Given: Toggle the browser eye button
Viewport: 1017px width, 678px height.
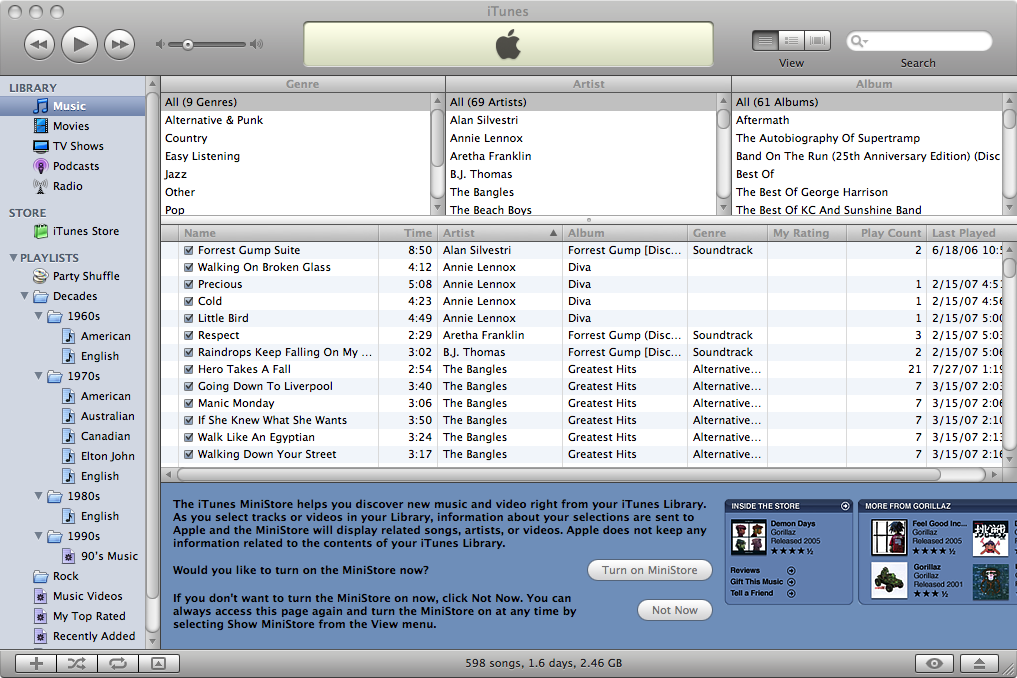Looking at the screenshot, I should click(934, 663).
